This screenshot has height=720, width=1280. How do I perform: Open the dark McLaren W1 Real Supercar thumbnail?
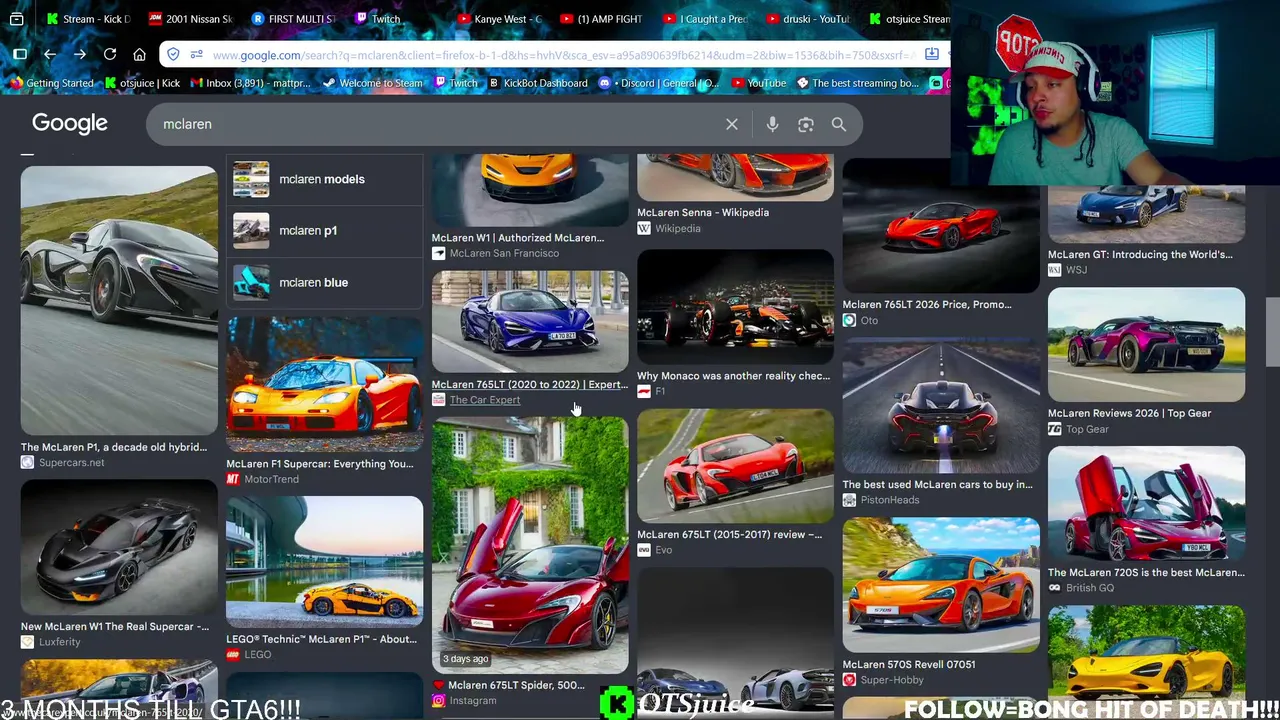119,548
